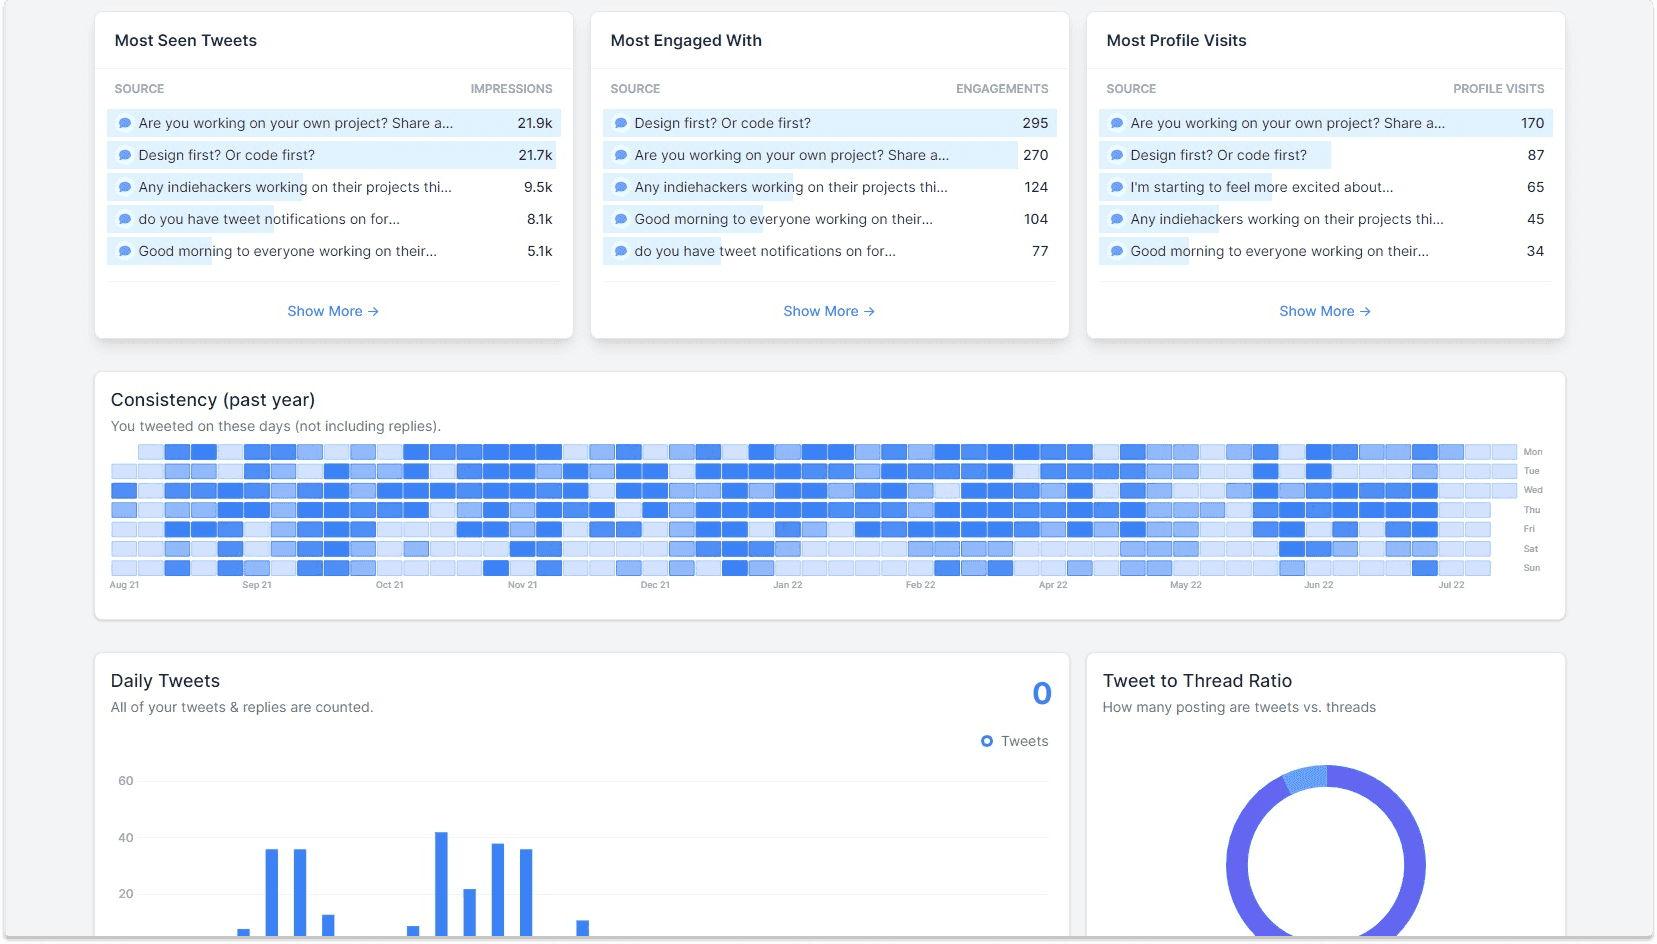Click tweet icon beside 'do you have tweet' in Most Engaged With
Viewport: 1657px width, 944px height.
click(x=621, y=251)
